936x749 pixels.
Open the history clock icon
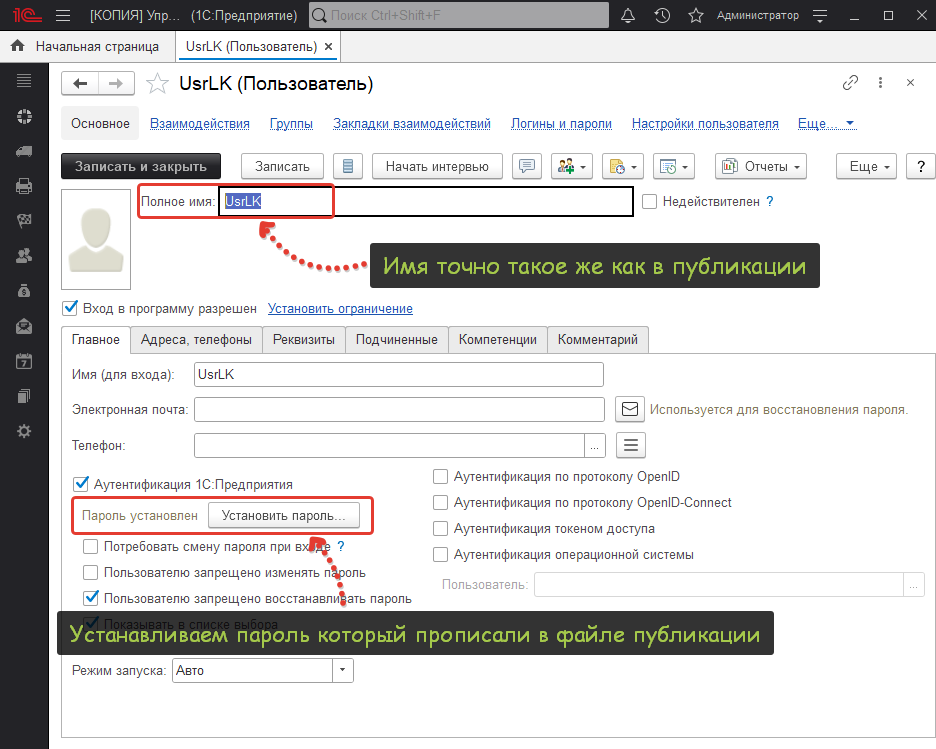[662, 16]
